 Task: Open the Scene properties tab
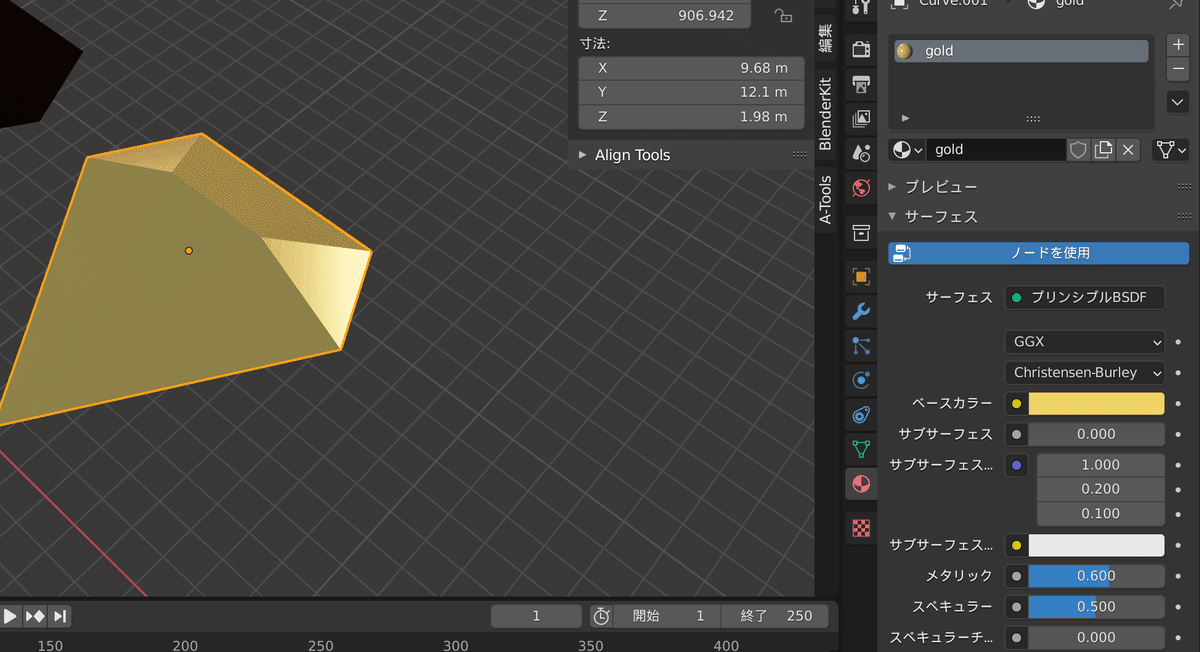pos(860,153)
